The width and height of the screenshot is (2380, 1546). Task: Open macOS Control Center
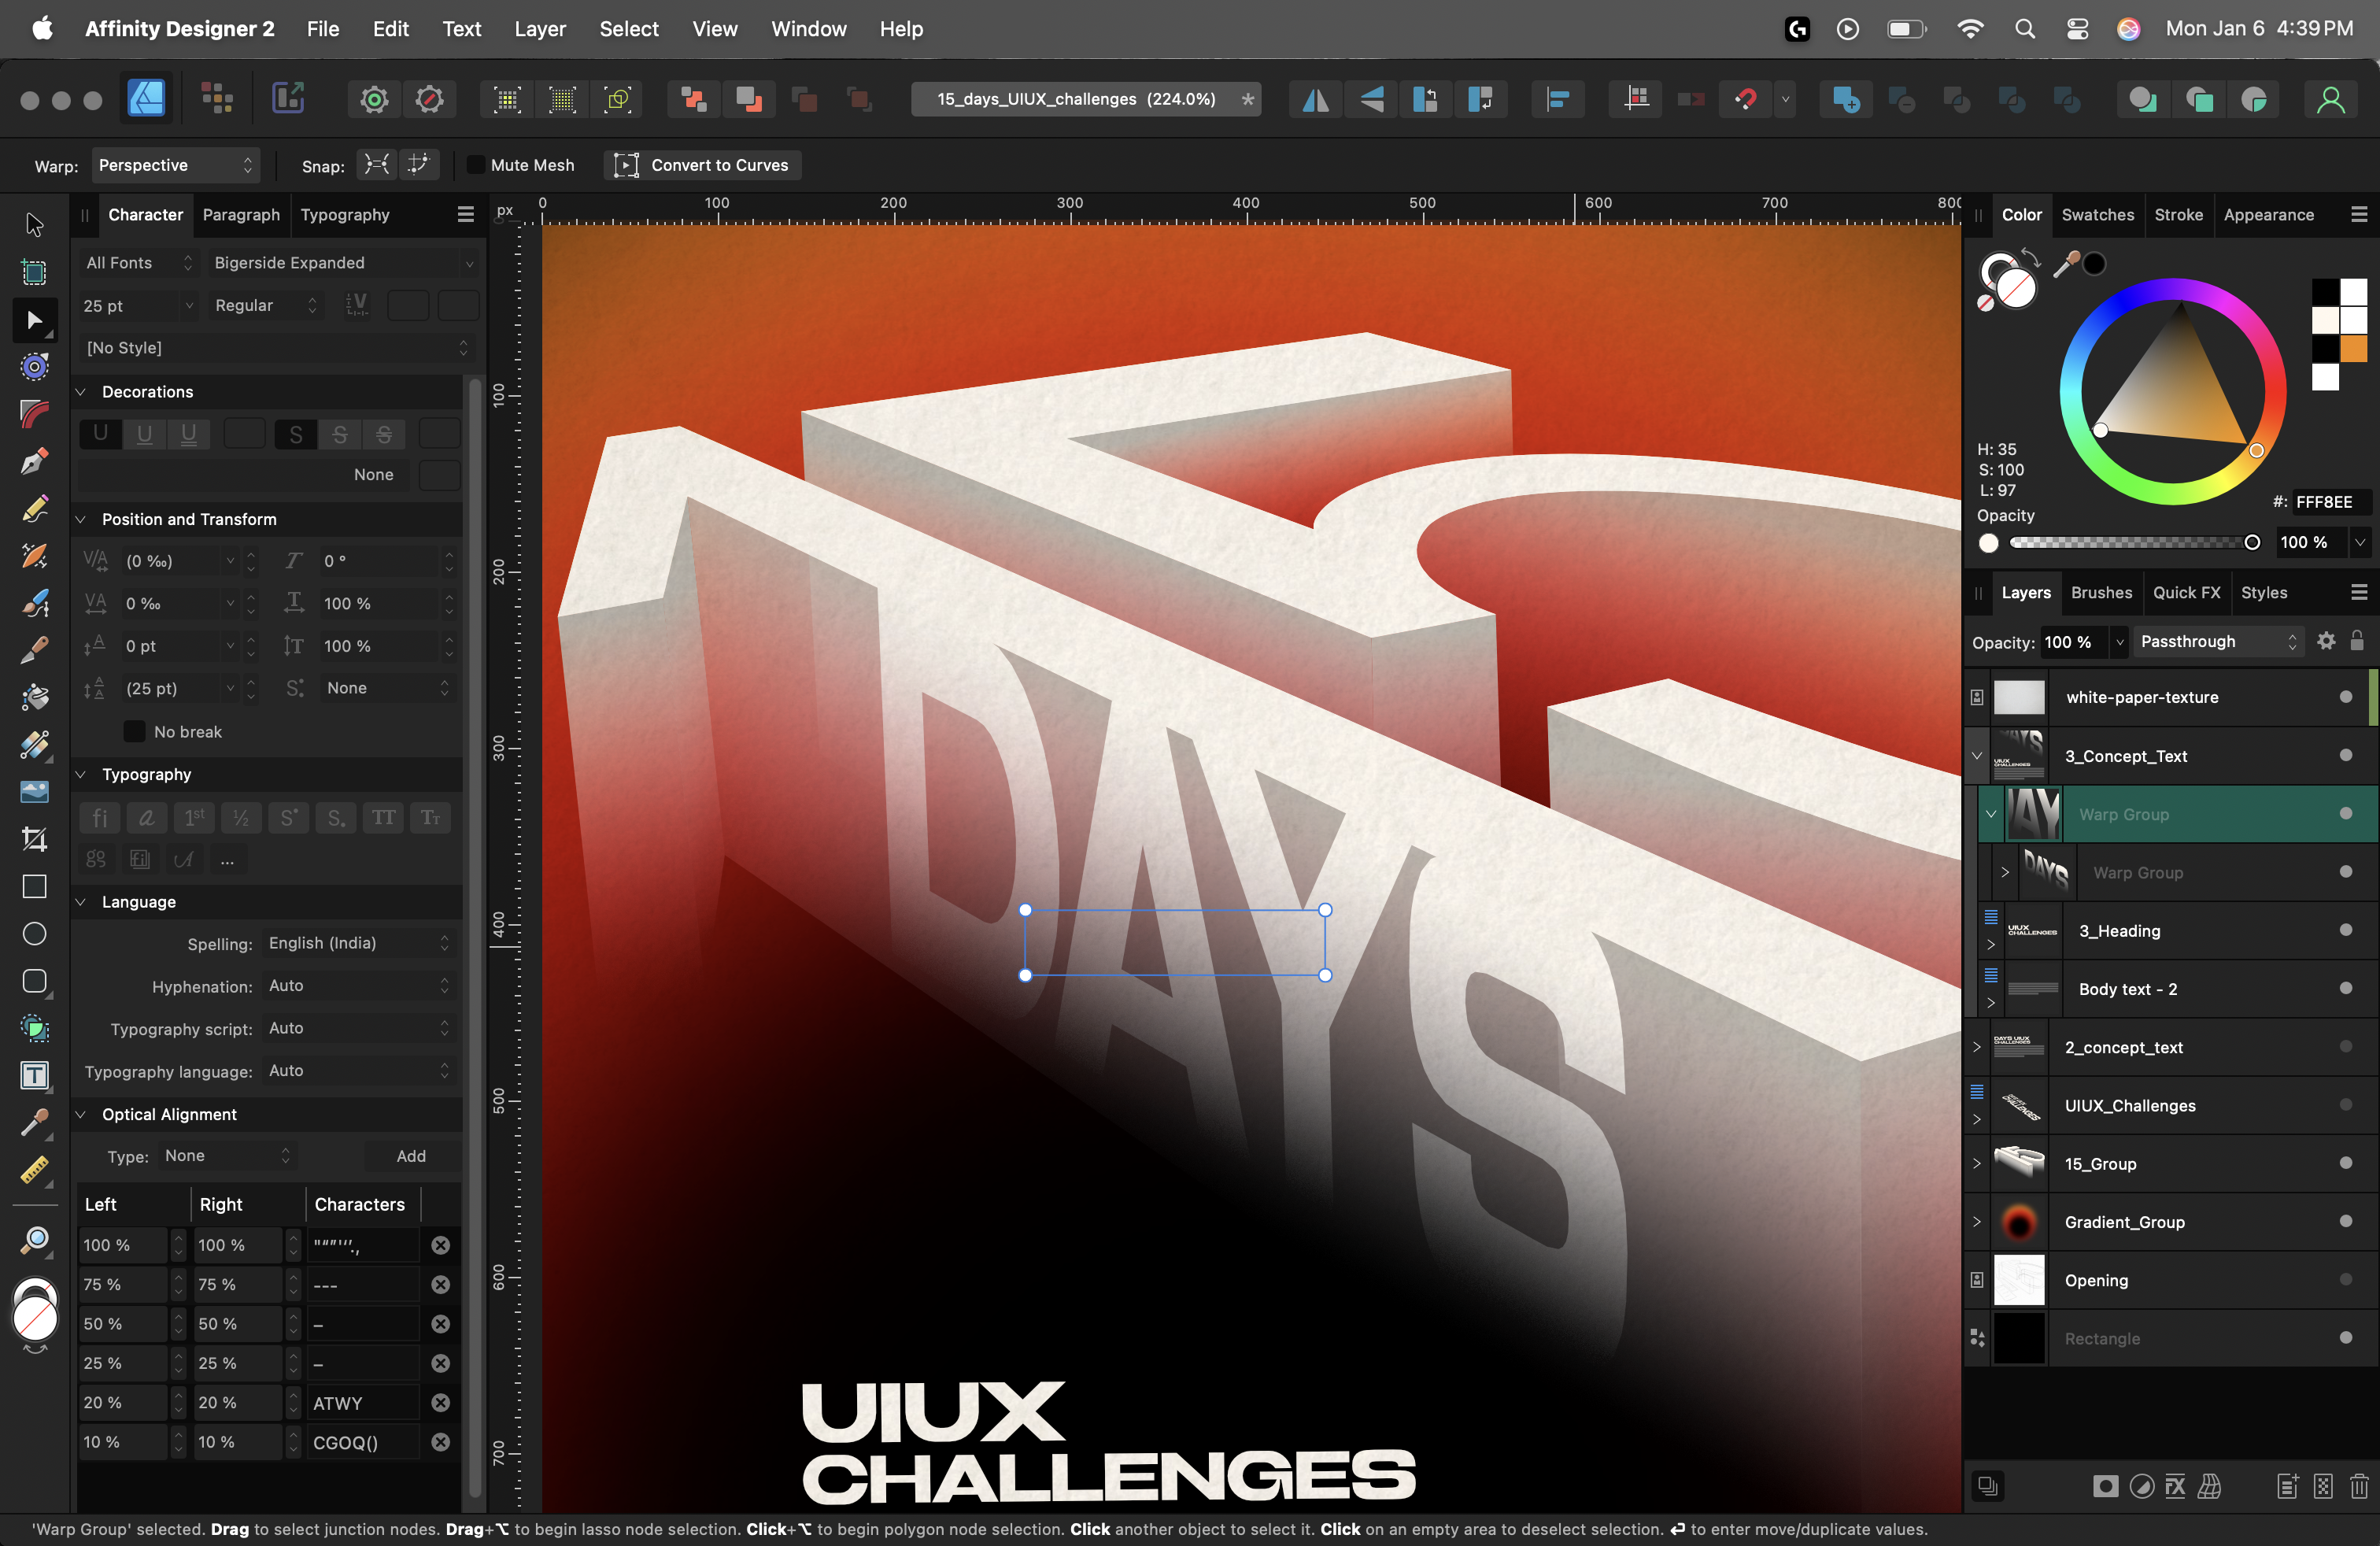2077,29
